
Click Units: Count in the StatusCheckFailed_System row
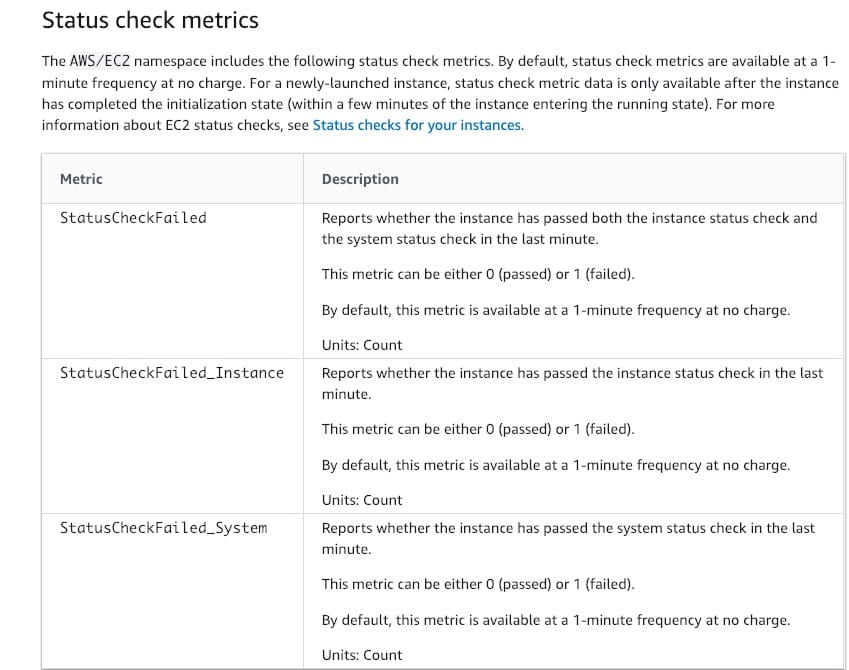click(362, 655)
